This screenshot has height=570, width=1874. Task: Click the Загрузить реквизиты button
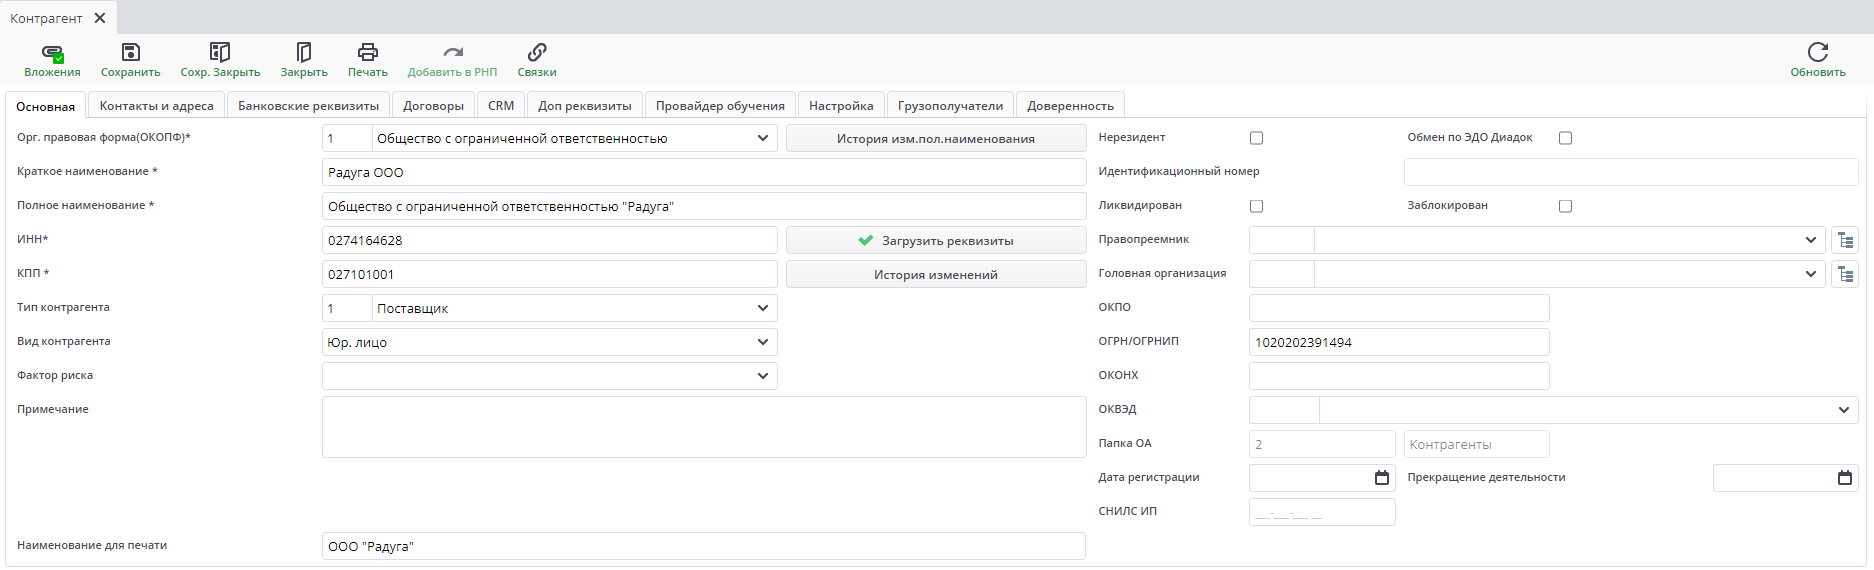pos(936,240)
